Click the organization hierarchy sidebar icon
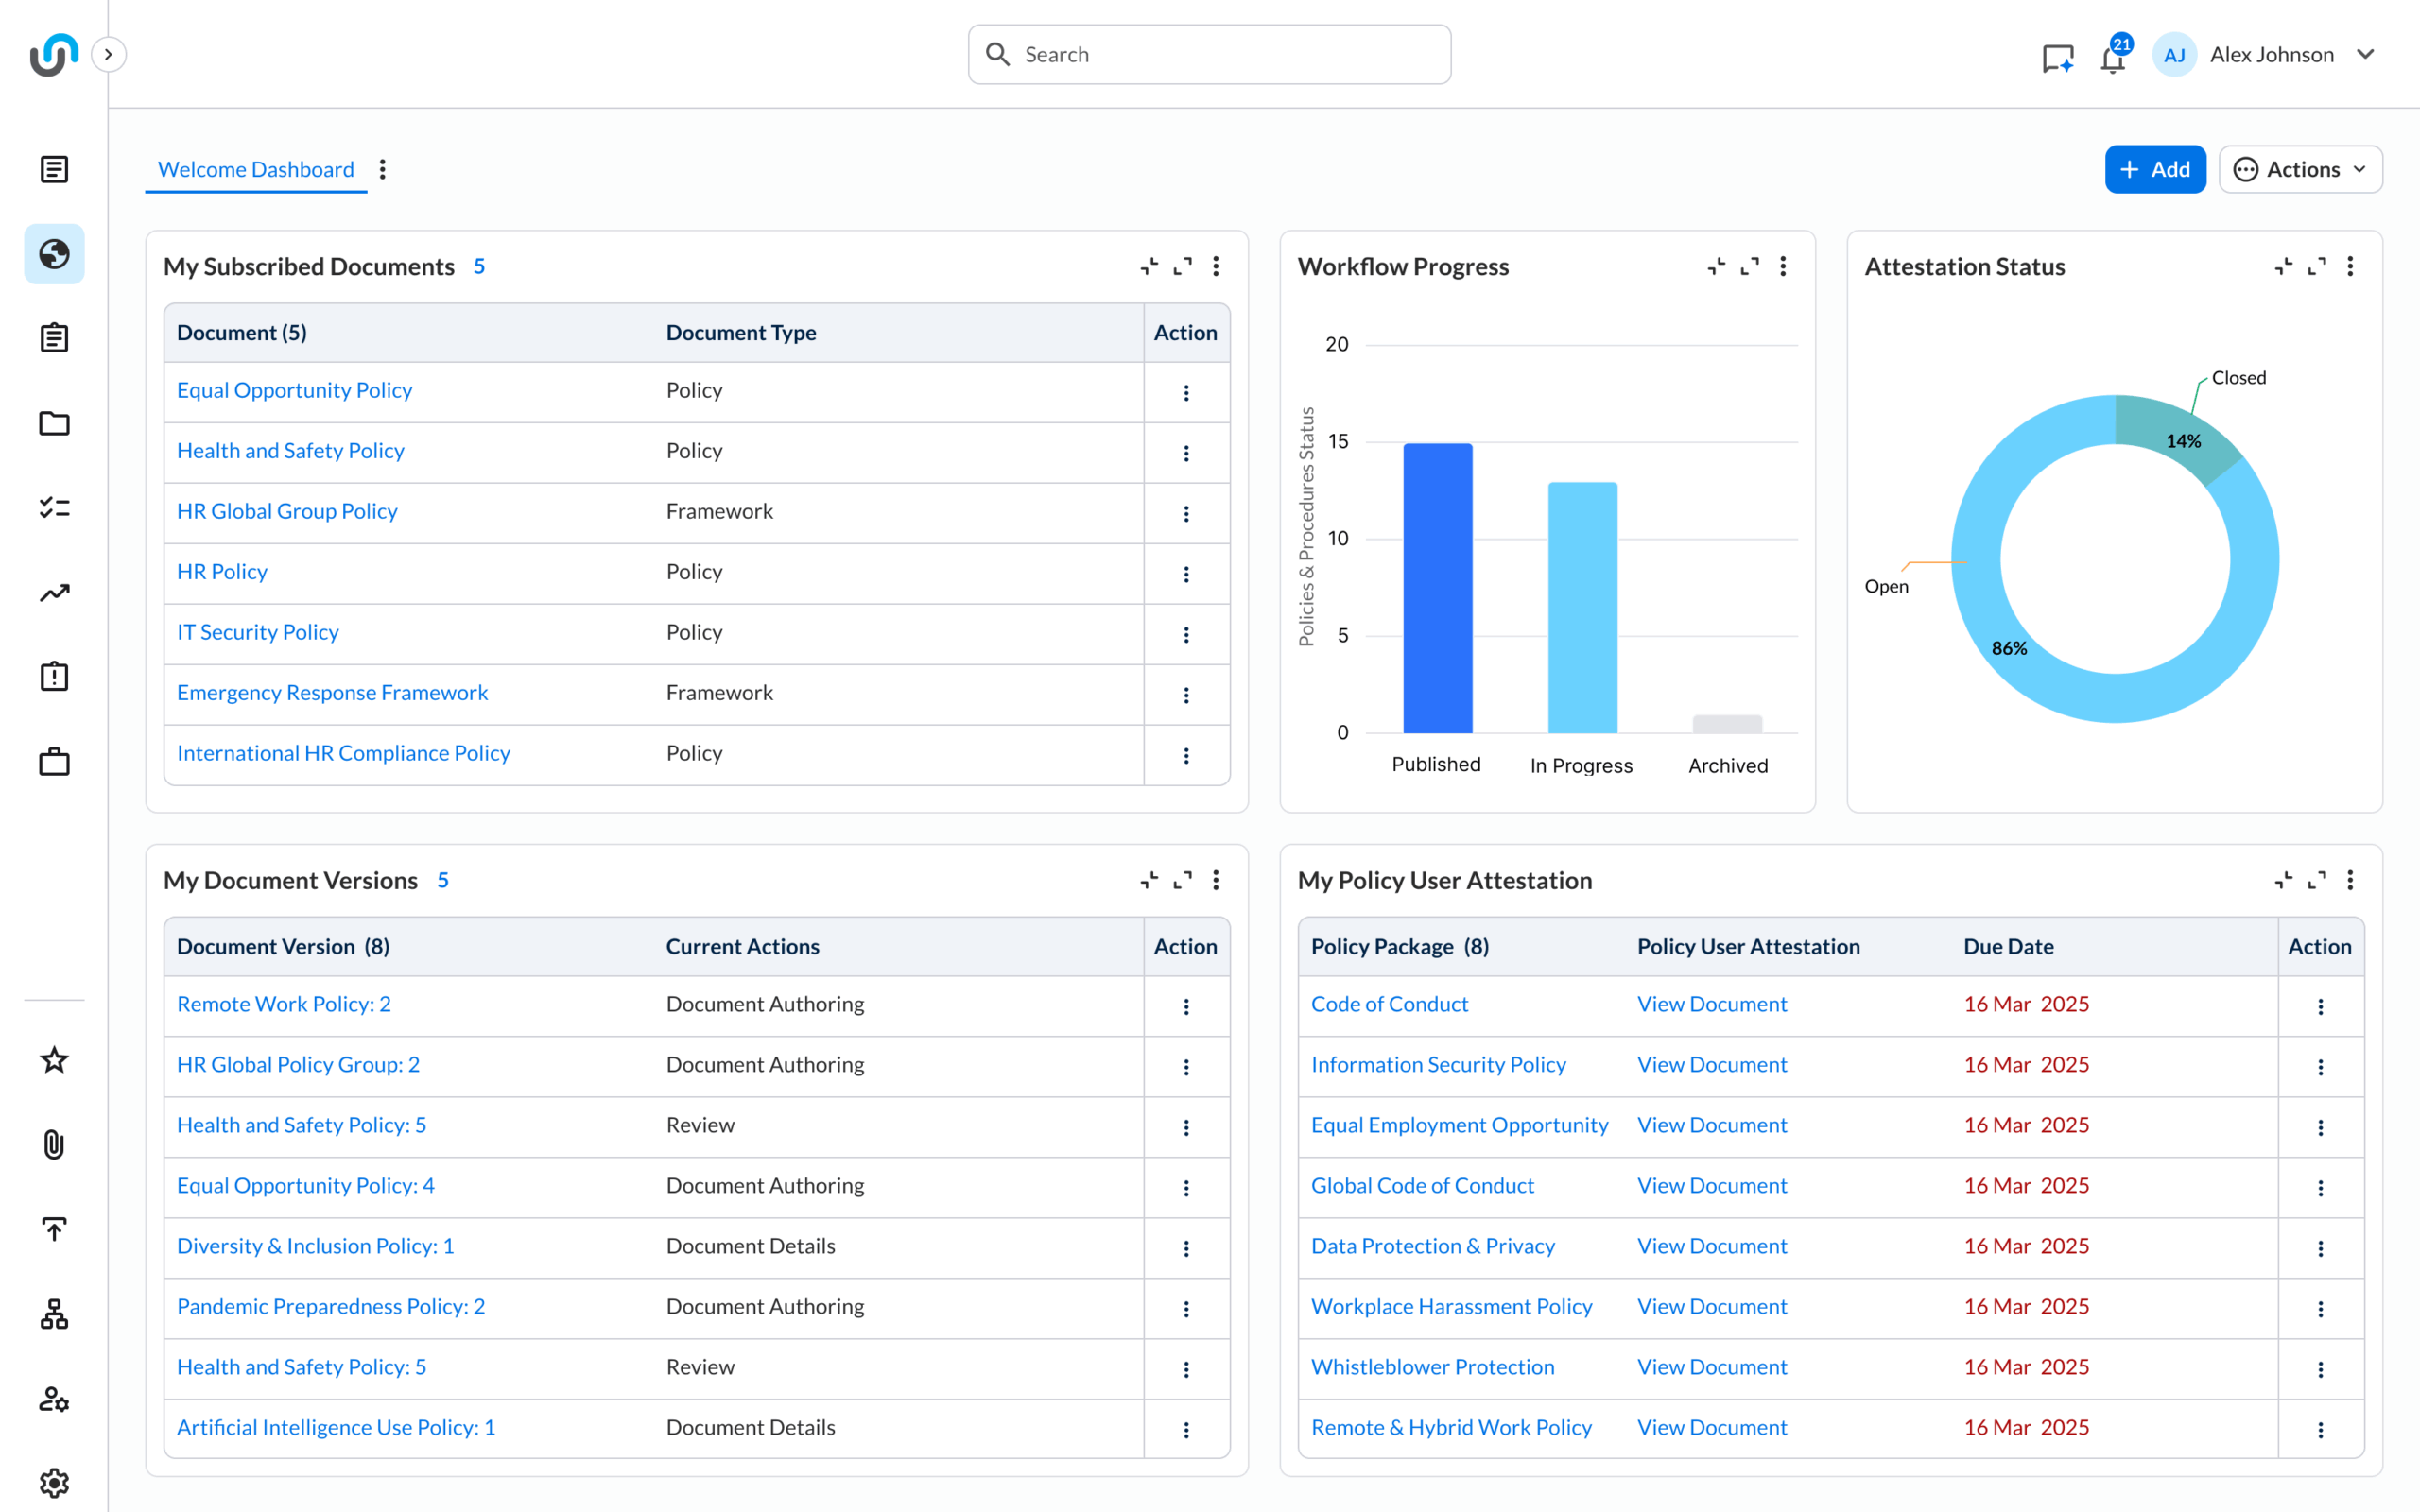 pyautogui.click(x=54, y=1314)
